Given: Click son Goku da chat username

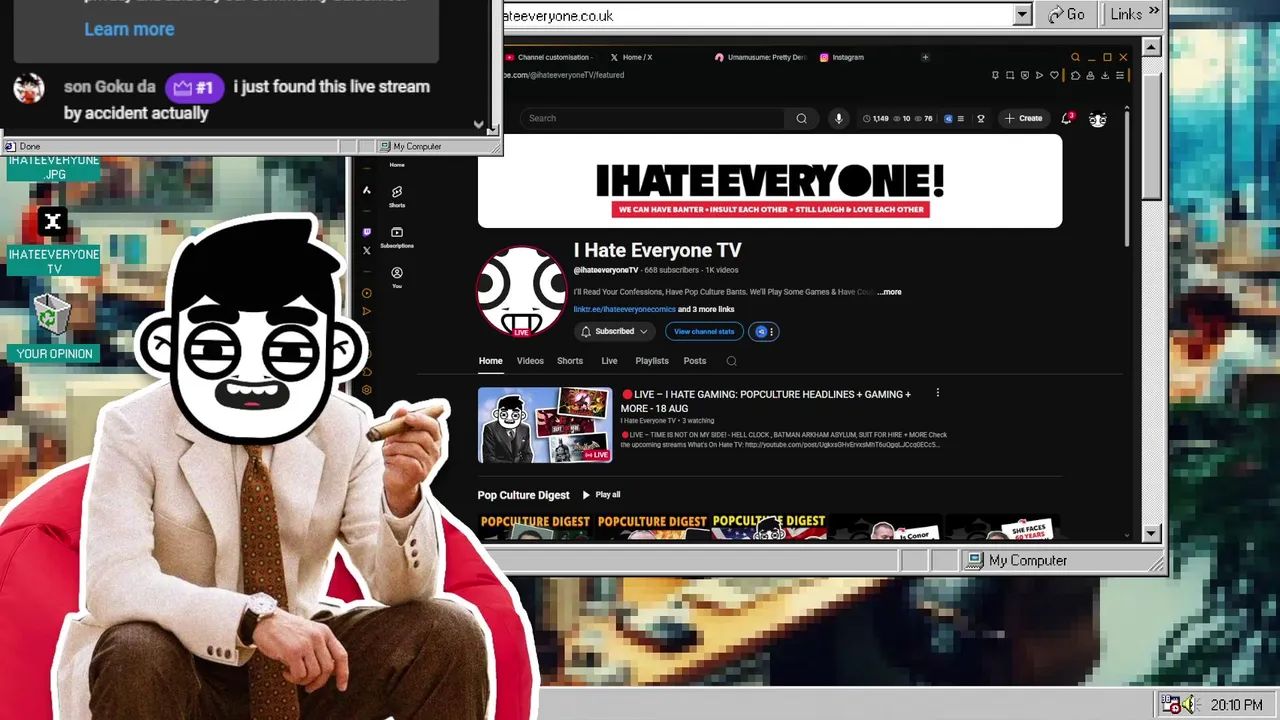Looking at the screenshot, I should 110,87.
